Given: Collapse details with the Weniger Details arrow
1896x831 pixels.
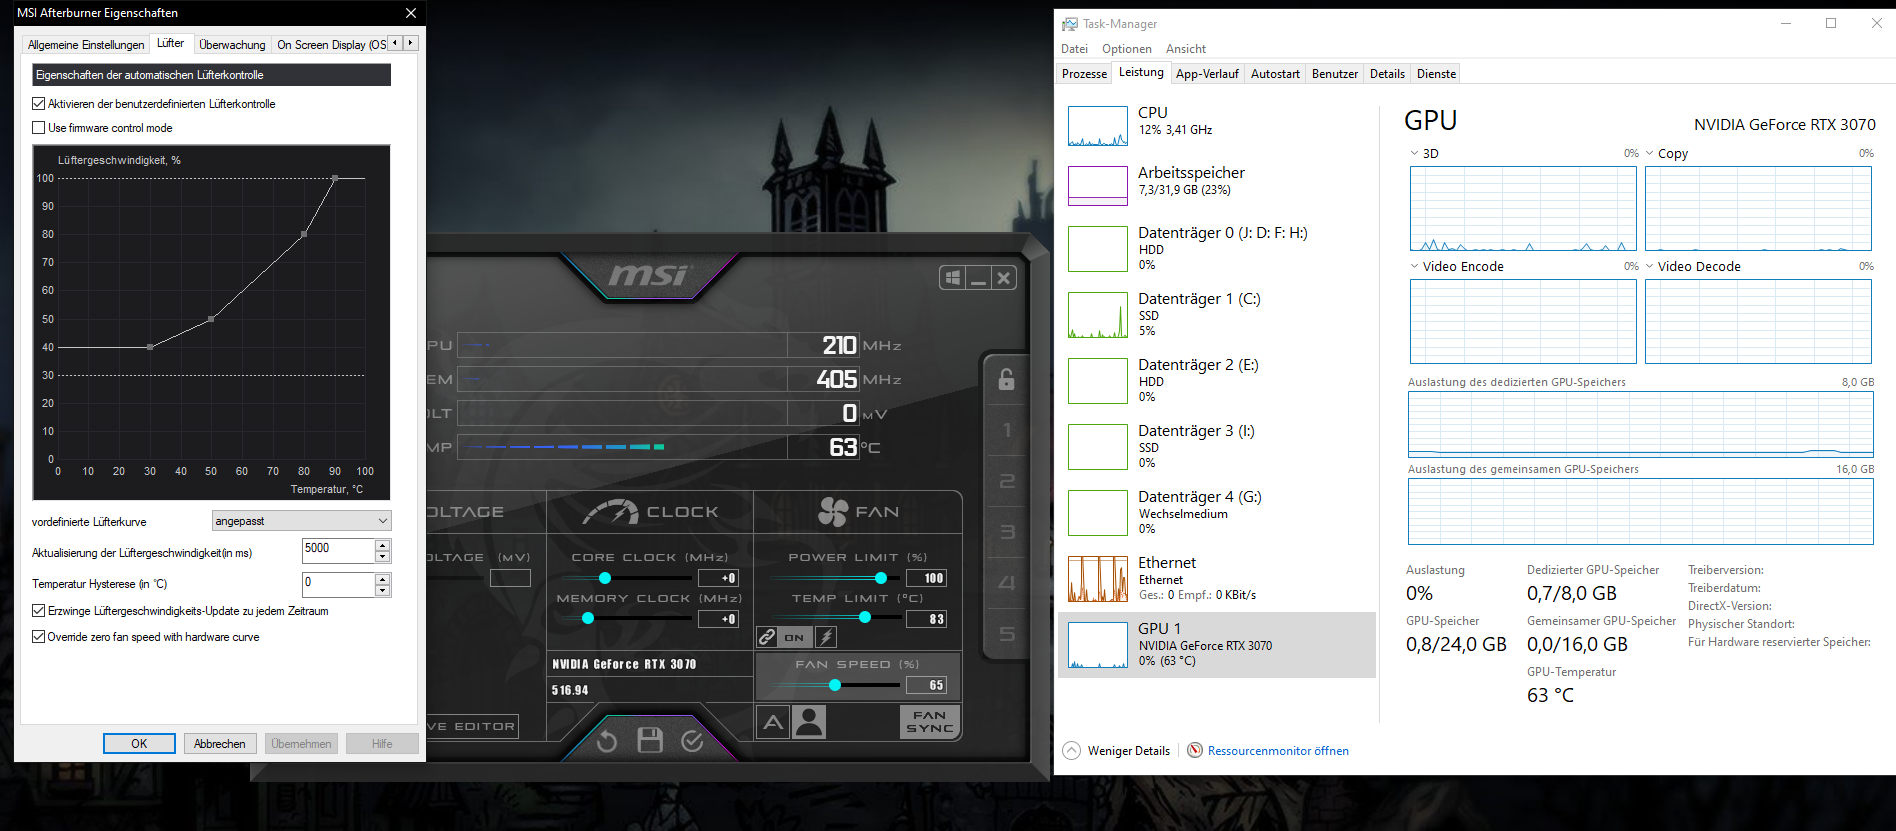Looking at the screenshot, I should point(1071,750).
